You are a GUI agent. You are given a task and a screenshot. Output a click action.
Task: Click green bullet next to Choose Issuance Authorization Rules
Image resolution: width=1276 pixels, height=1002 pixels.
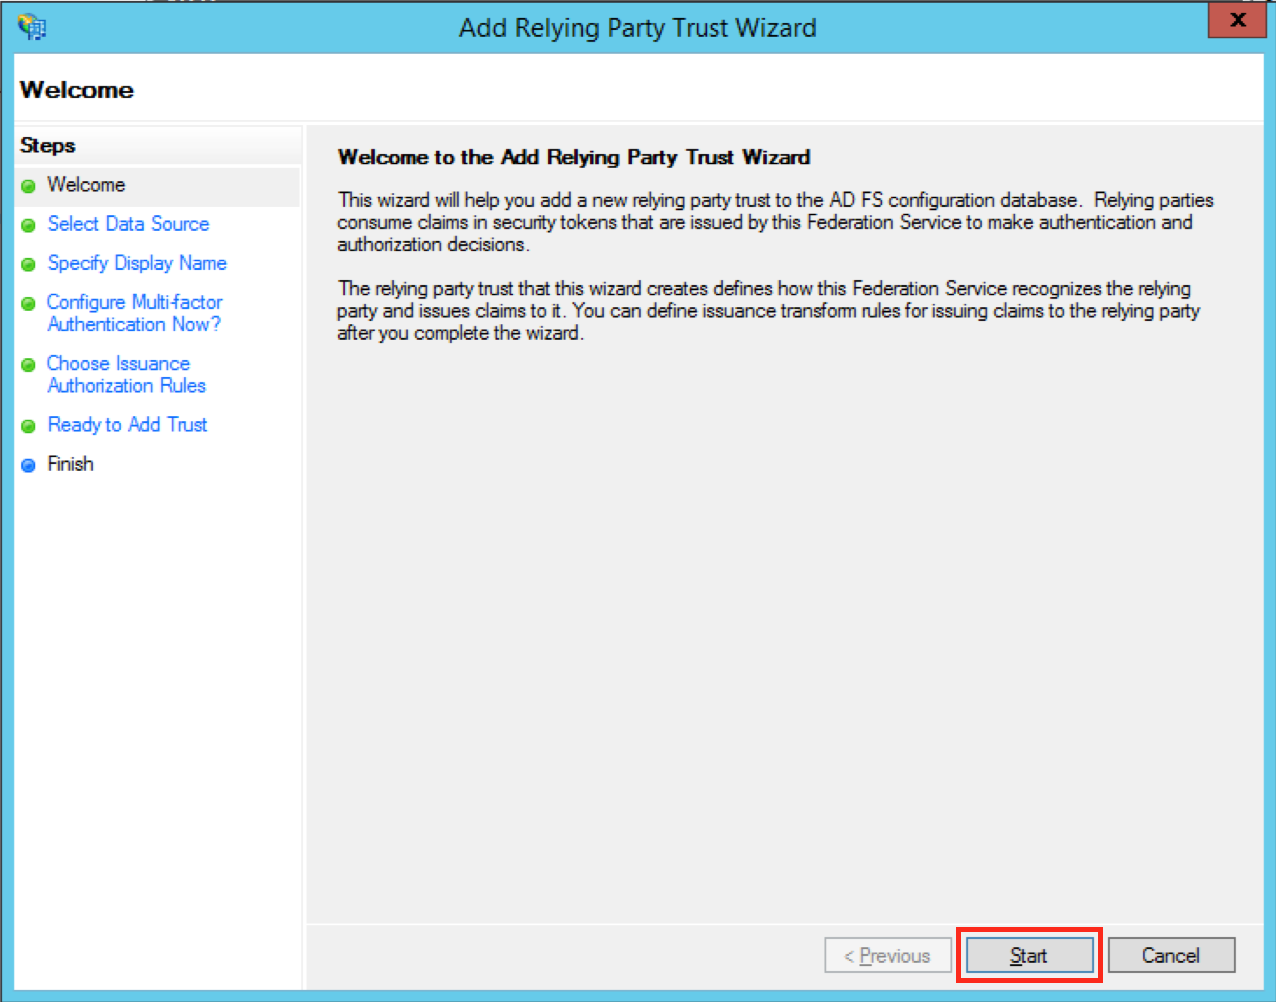click(x=28, y=365)
